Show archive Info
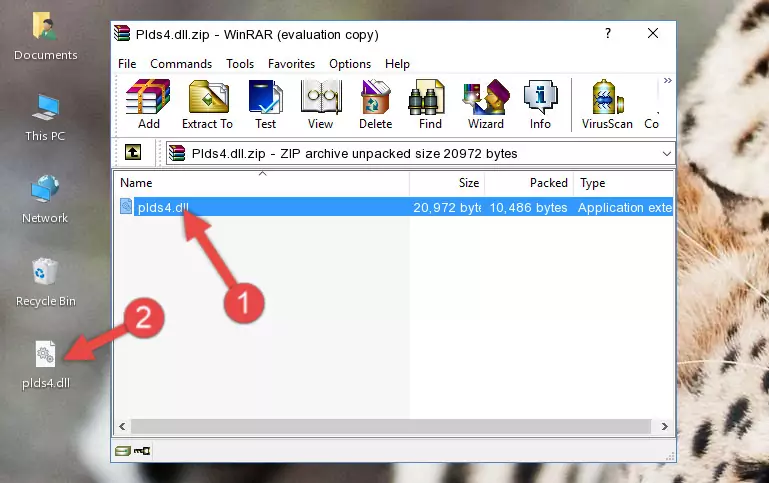The width and height of the screenshot is (769, 483). point(540,104)
